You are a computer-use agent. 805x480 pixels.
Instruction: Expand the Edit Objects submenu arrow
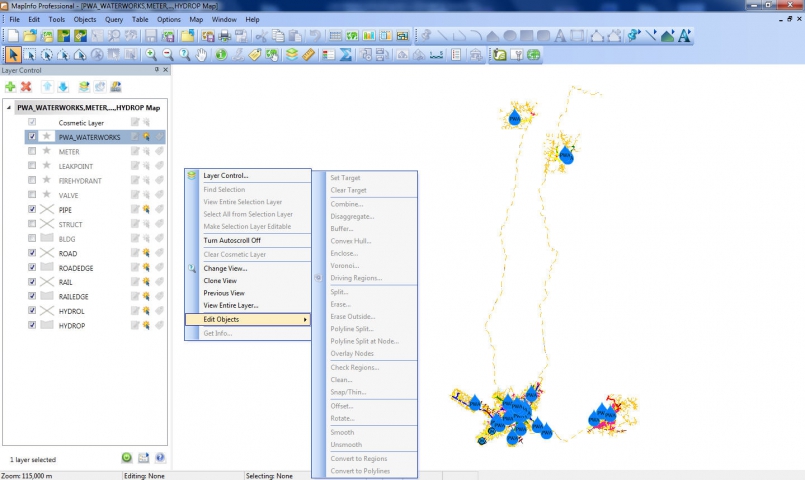click(305, 319)
